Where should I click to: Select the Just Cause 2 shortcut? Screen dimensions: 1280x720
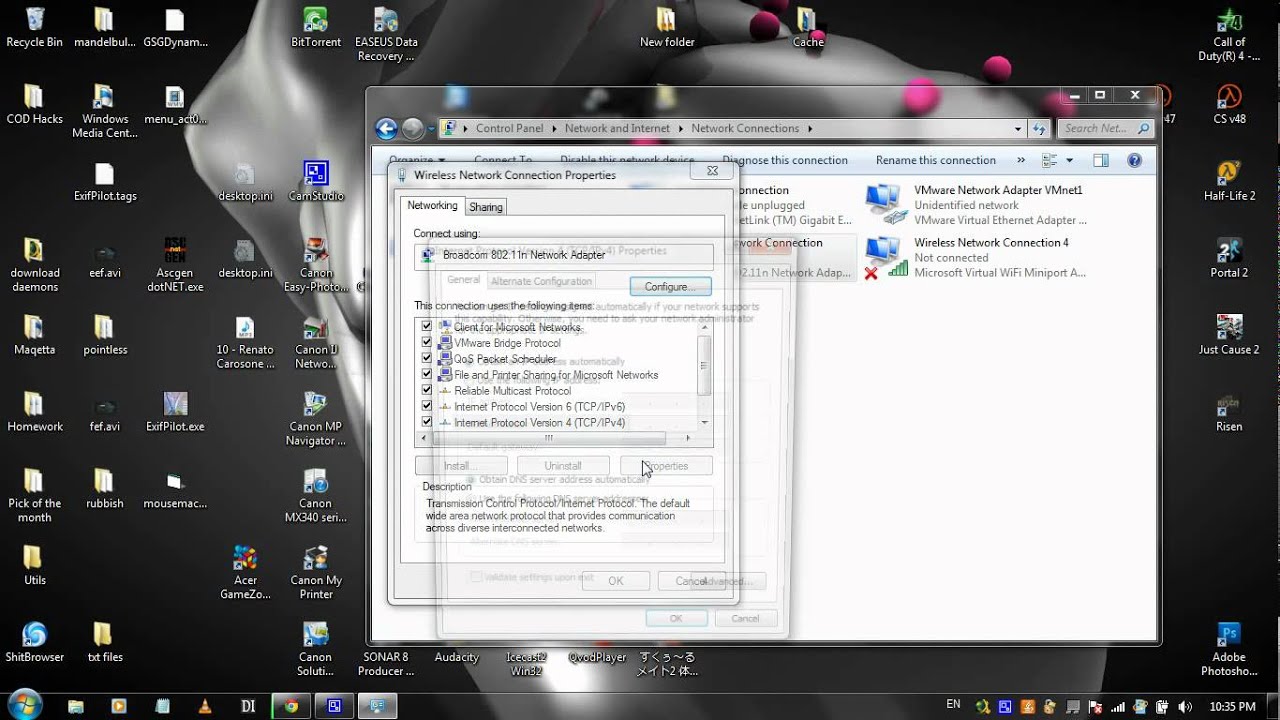1229,335
